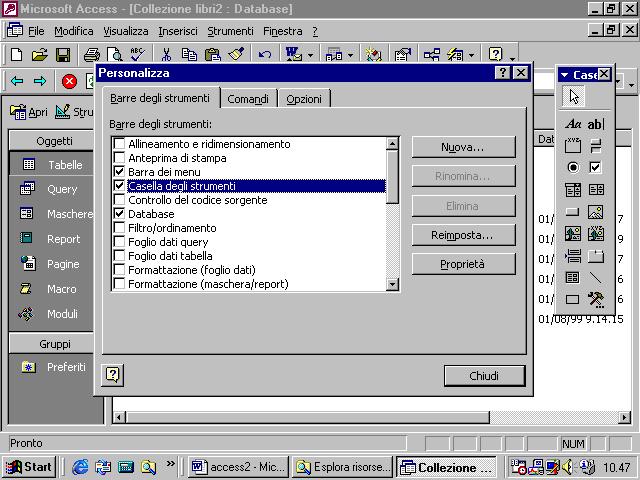640x480 pixels.
Task: Select the Image tool in toolbox
Action: coord(596,211)
